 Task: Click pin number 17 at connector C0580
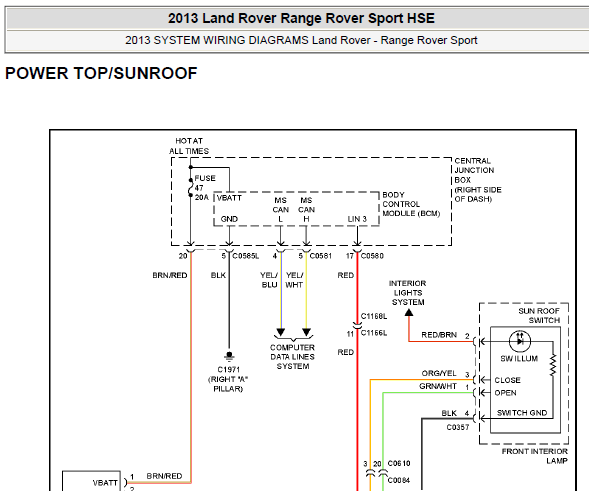[350, 256]
